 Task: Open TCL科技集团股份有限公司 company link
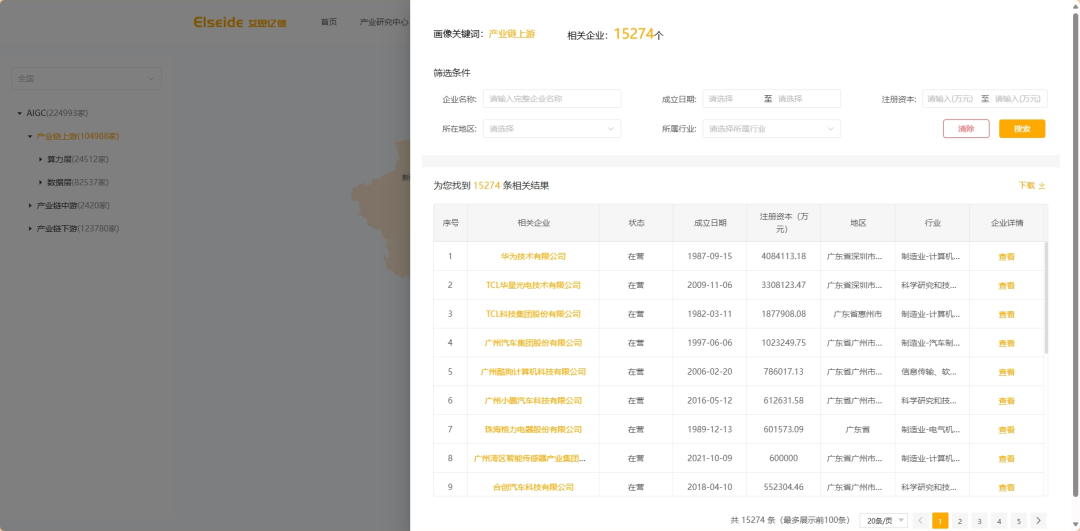coord(533,314)
